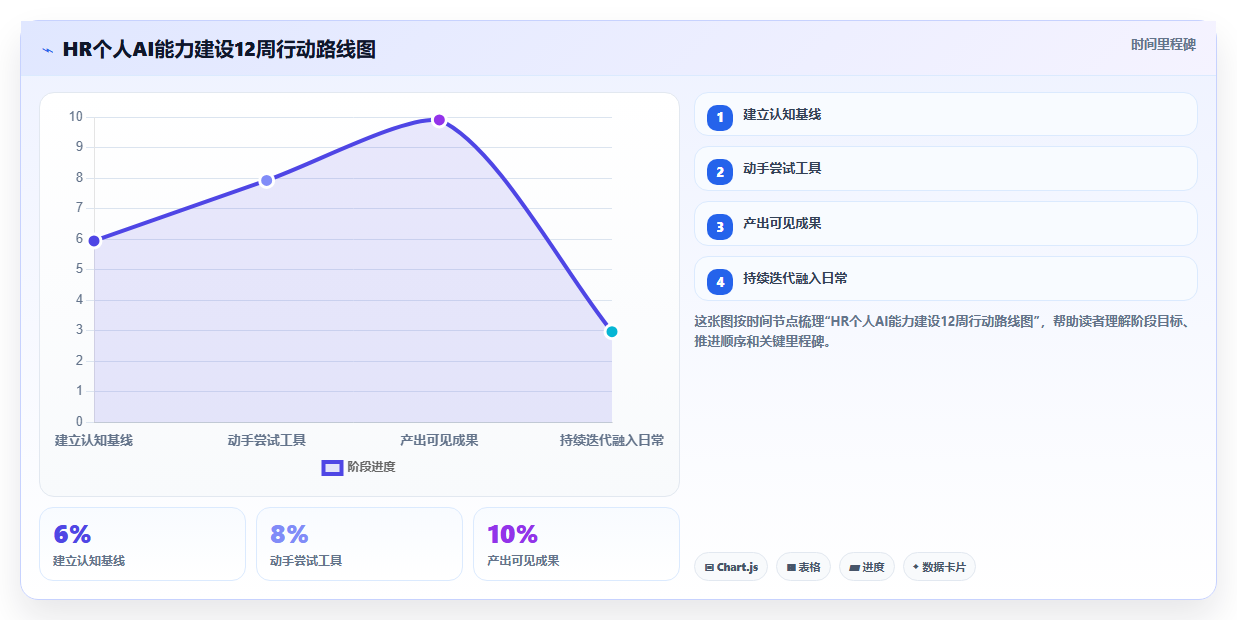Viewport: 1237px width, 620px height.
Task: Click the lightning icon beside the roadmap title
Action: pos(47,50)
